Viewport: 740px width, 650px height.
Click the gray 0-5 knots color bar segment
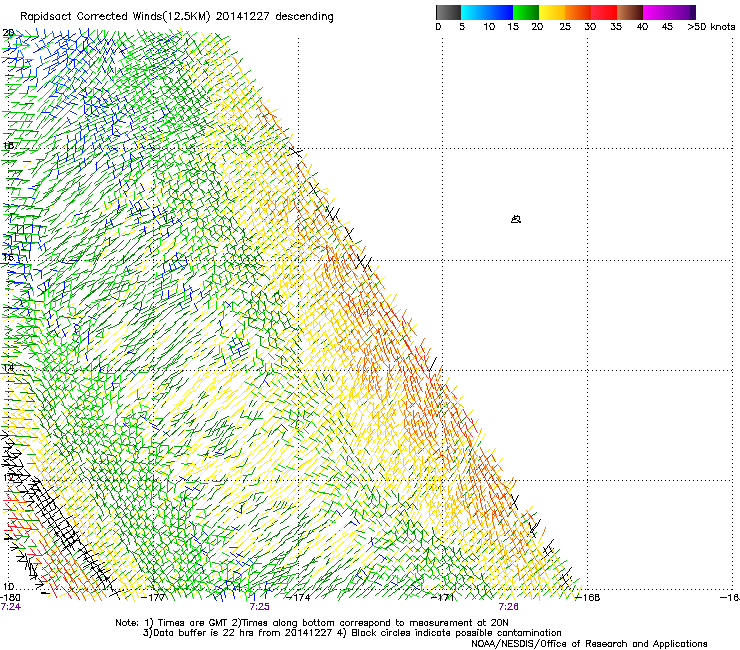[x=448, y=12]
